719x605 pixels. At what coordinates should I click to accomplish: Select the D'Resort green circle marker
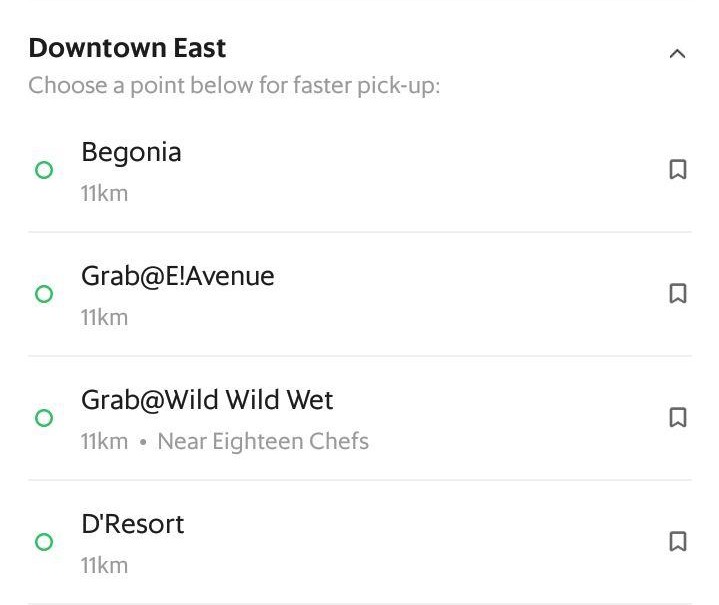(x=44, y=542)
